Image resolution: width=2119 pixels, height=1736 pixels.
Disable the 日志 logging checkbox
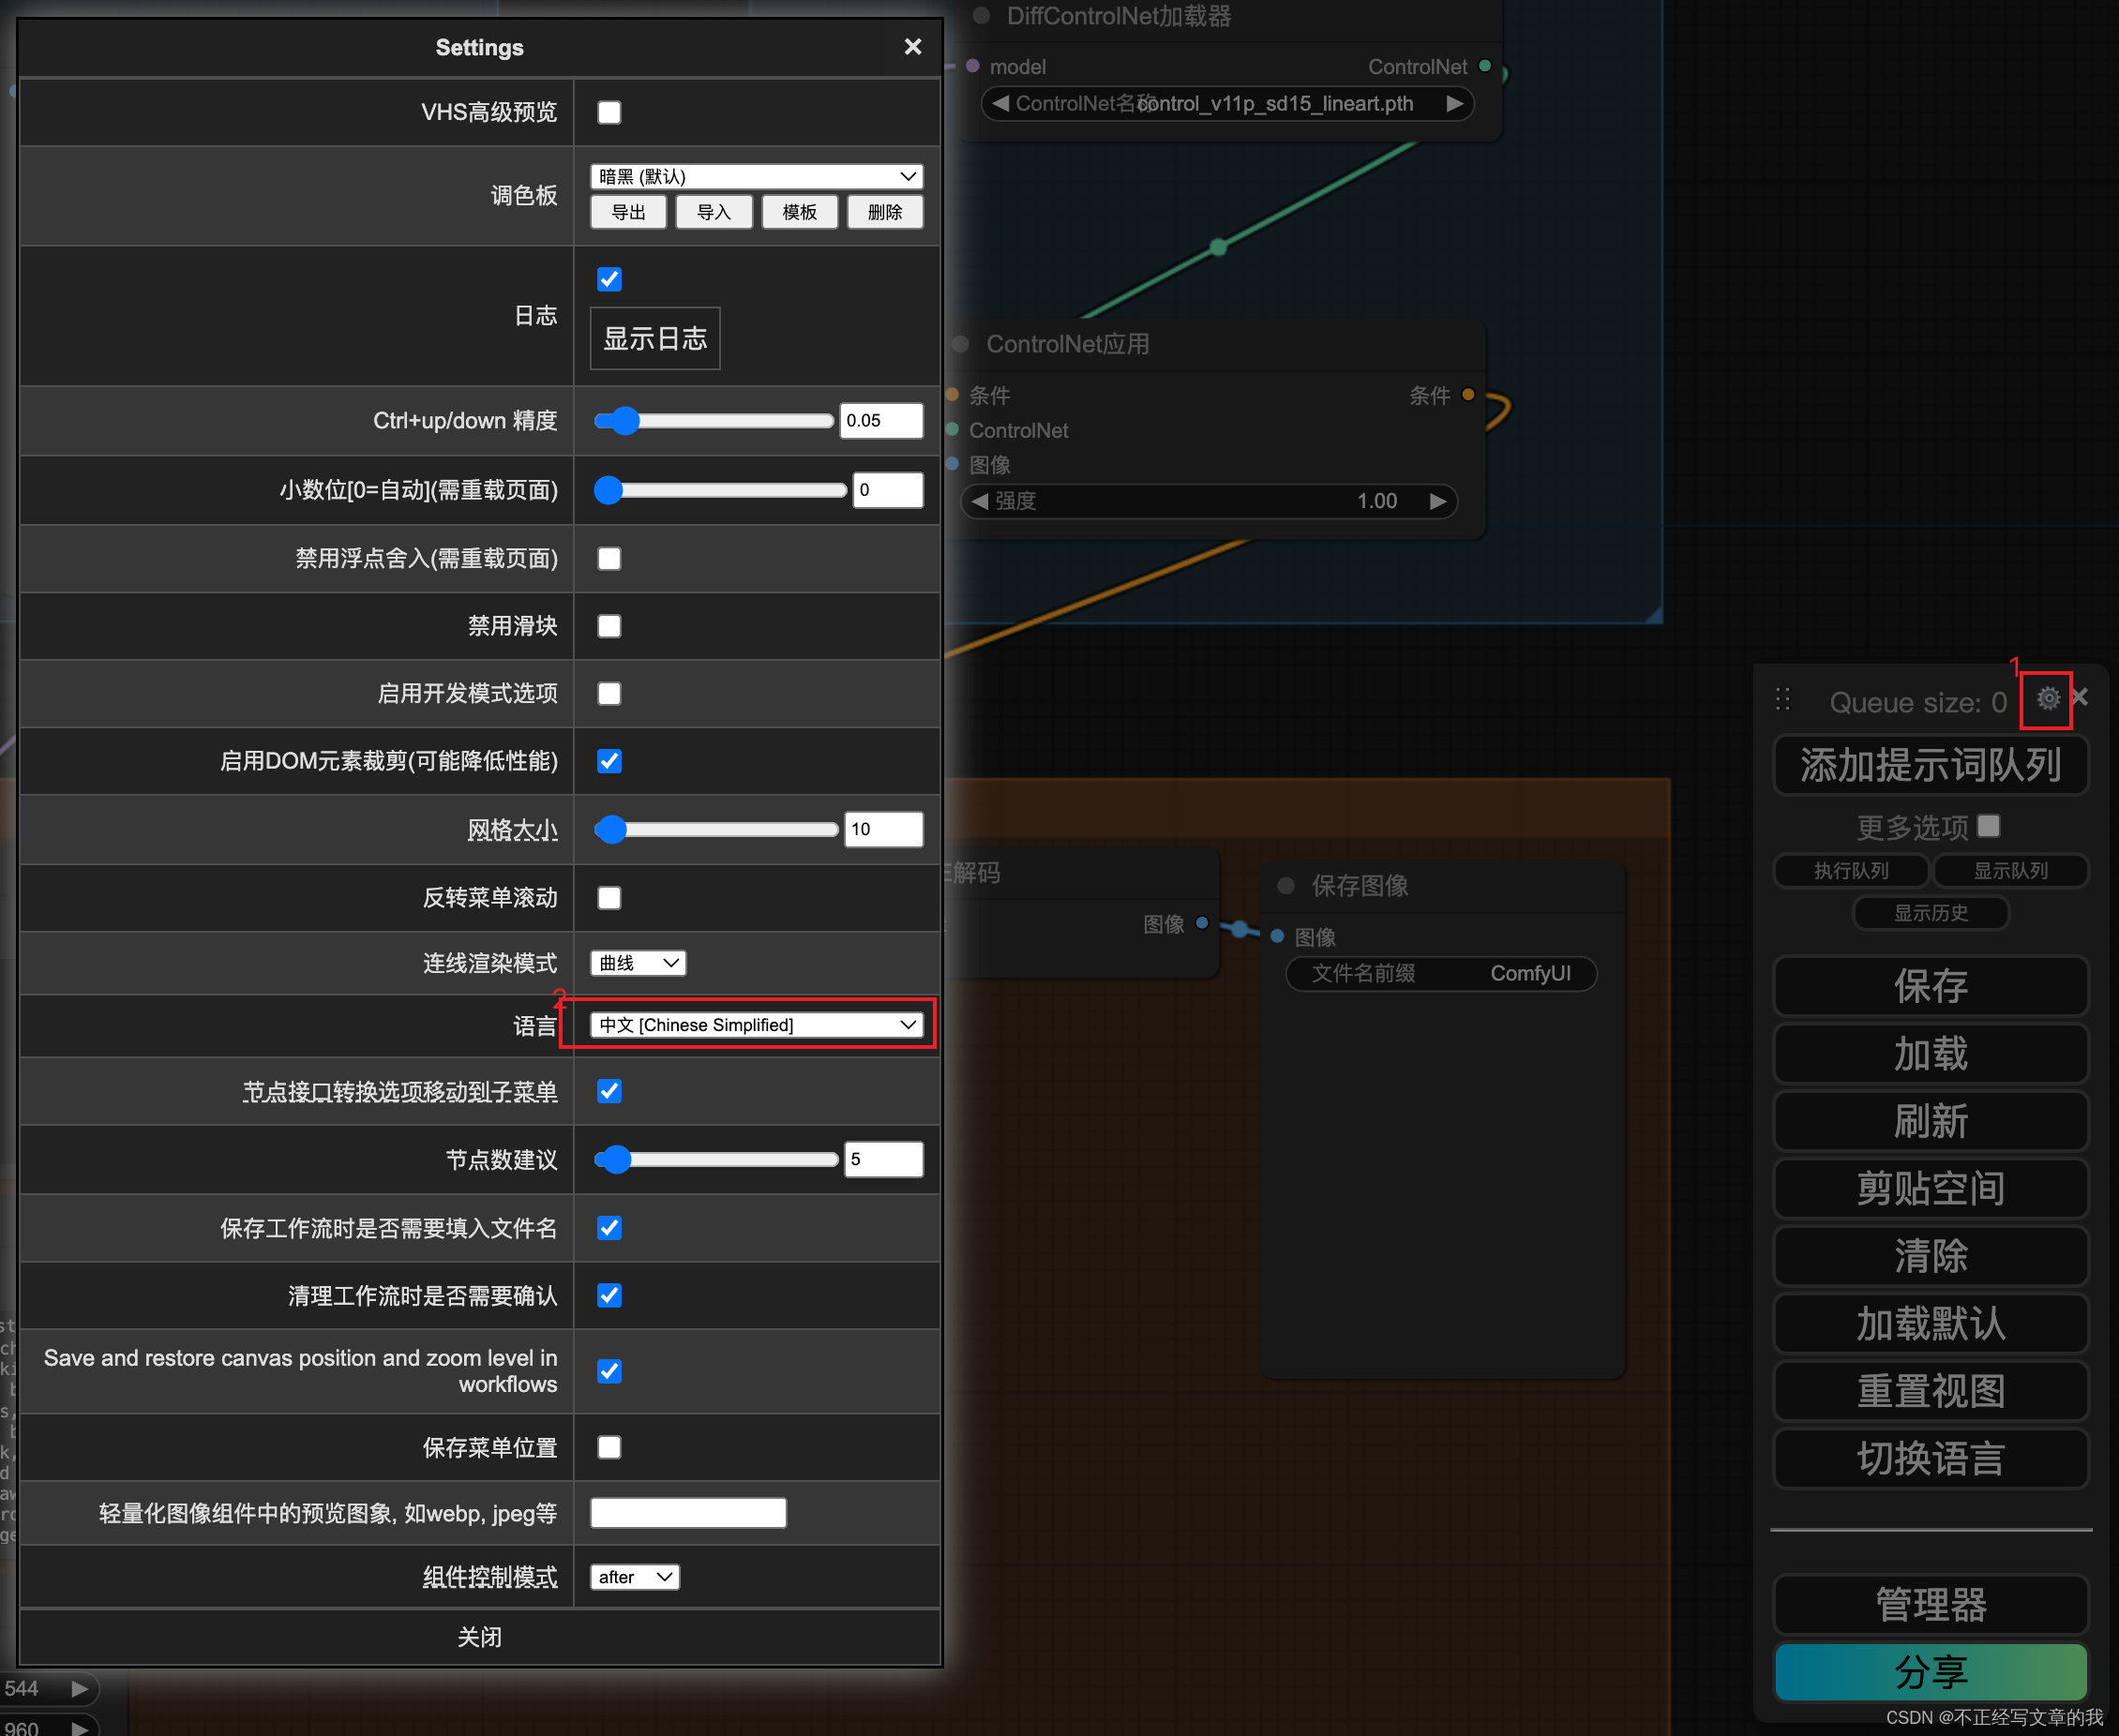609,279
